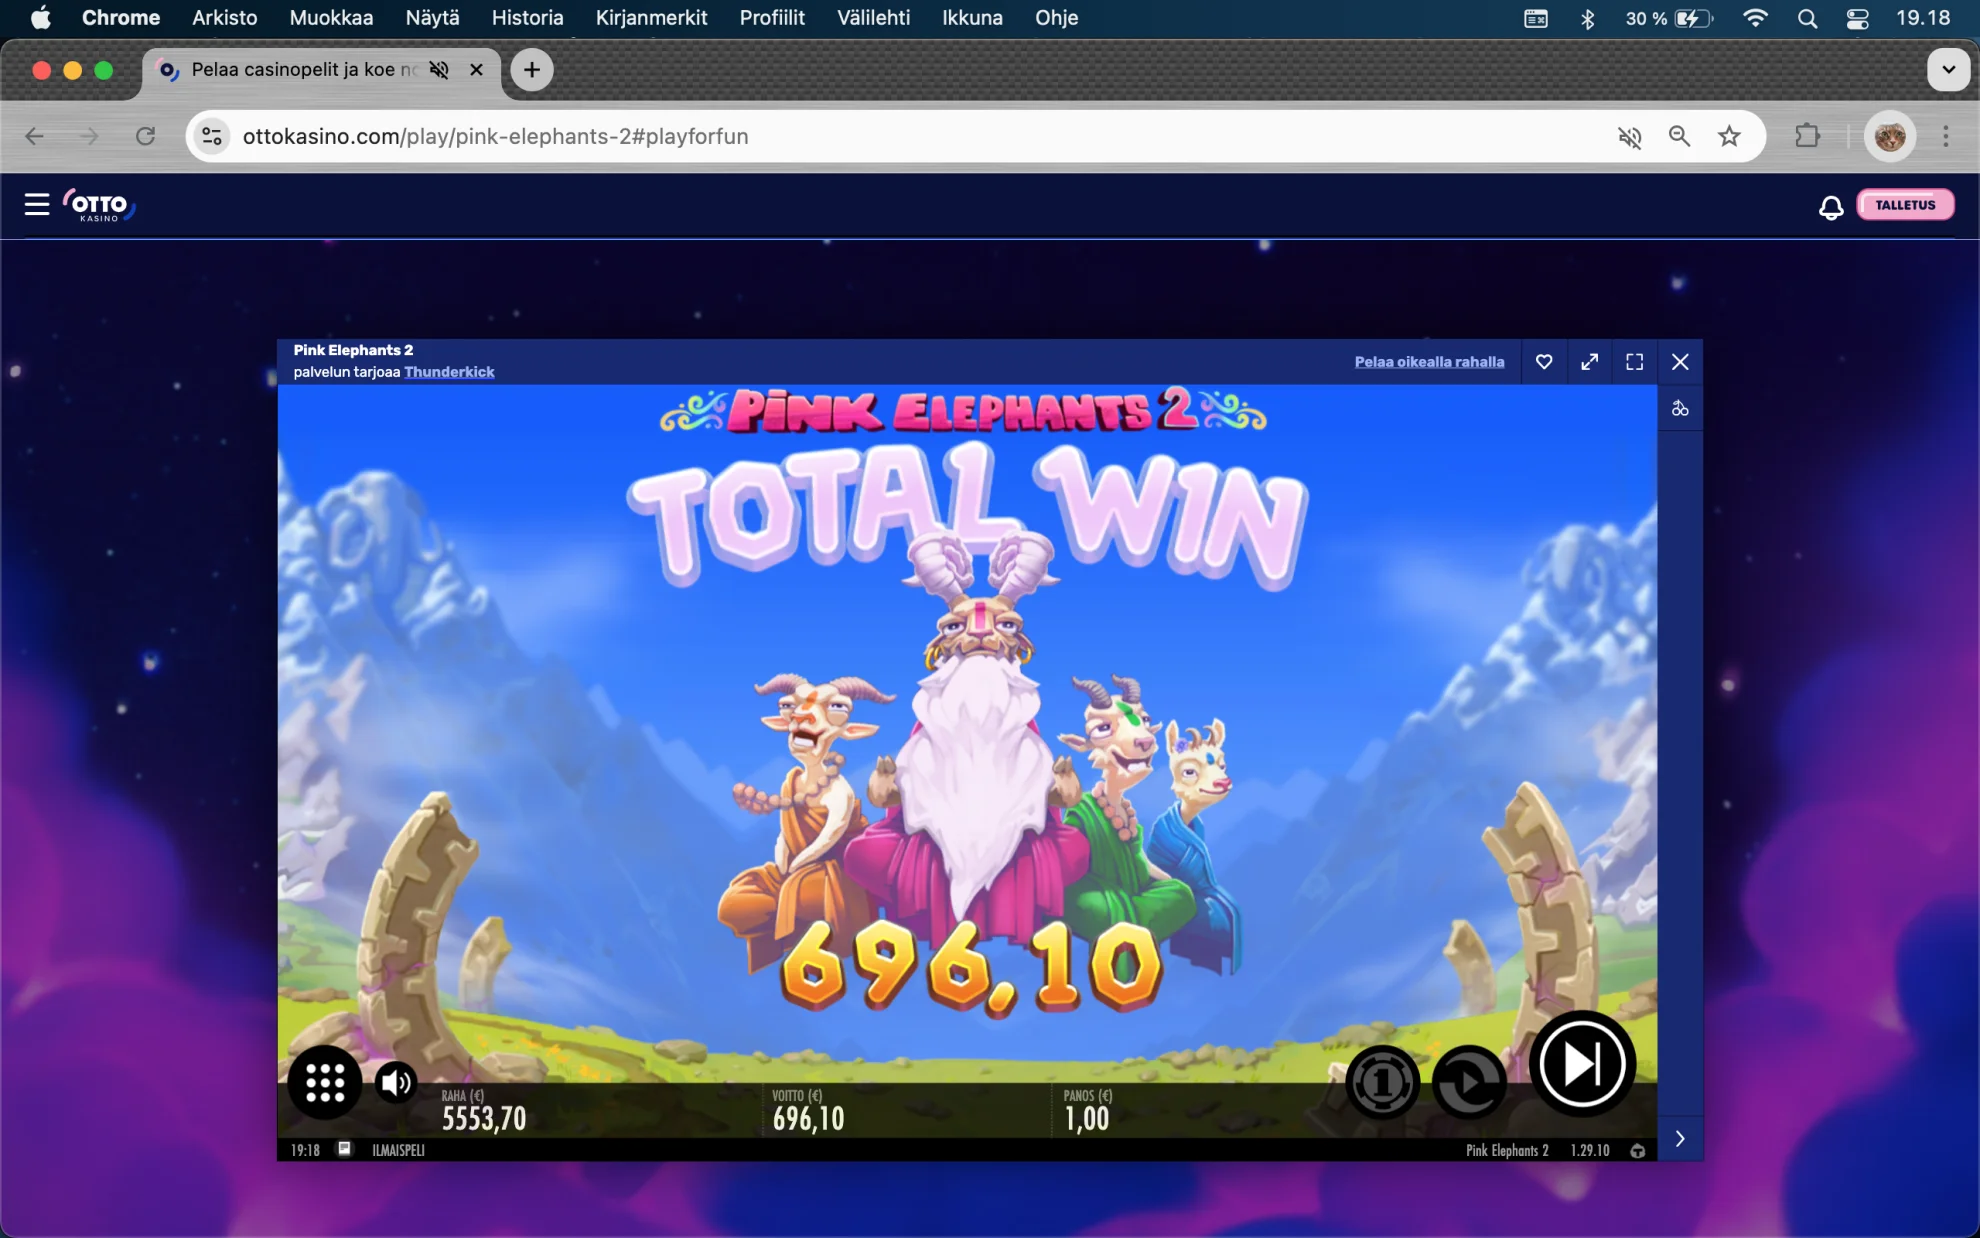Click the browser back arrow
This screenshot has height=1238, width=1980.
point(35,136)
